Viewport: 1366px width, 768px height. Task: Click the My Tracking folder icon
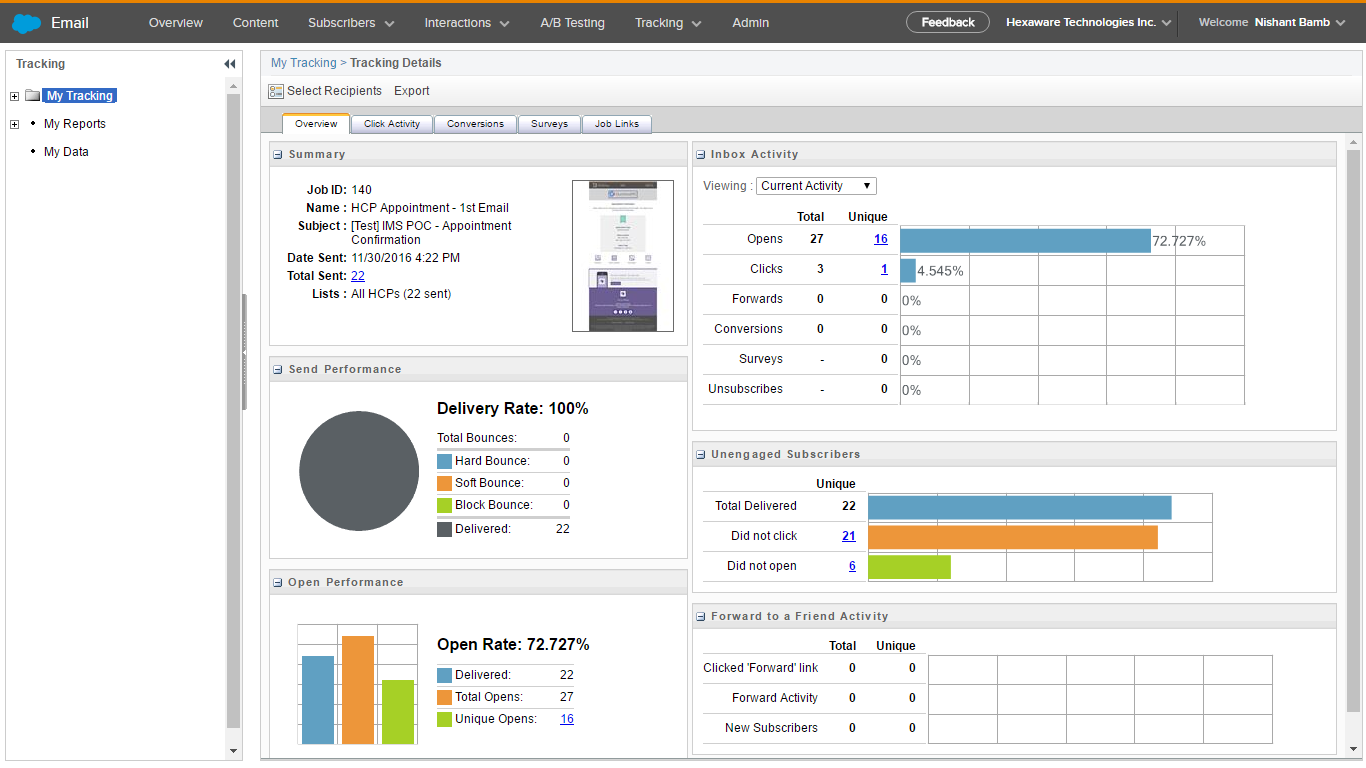pyautogui.click(x=33, y=96)
